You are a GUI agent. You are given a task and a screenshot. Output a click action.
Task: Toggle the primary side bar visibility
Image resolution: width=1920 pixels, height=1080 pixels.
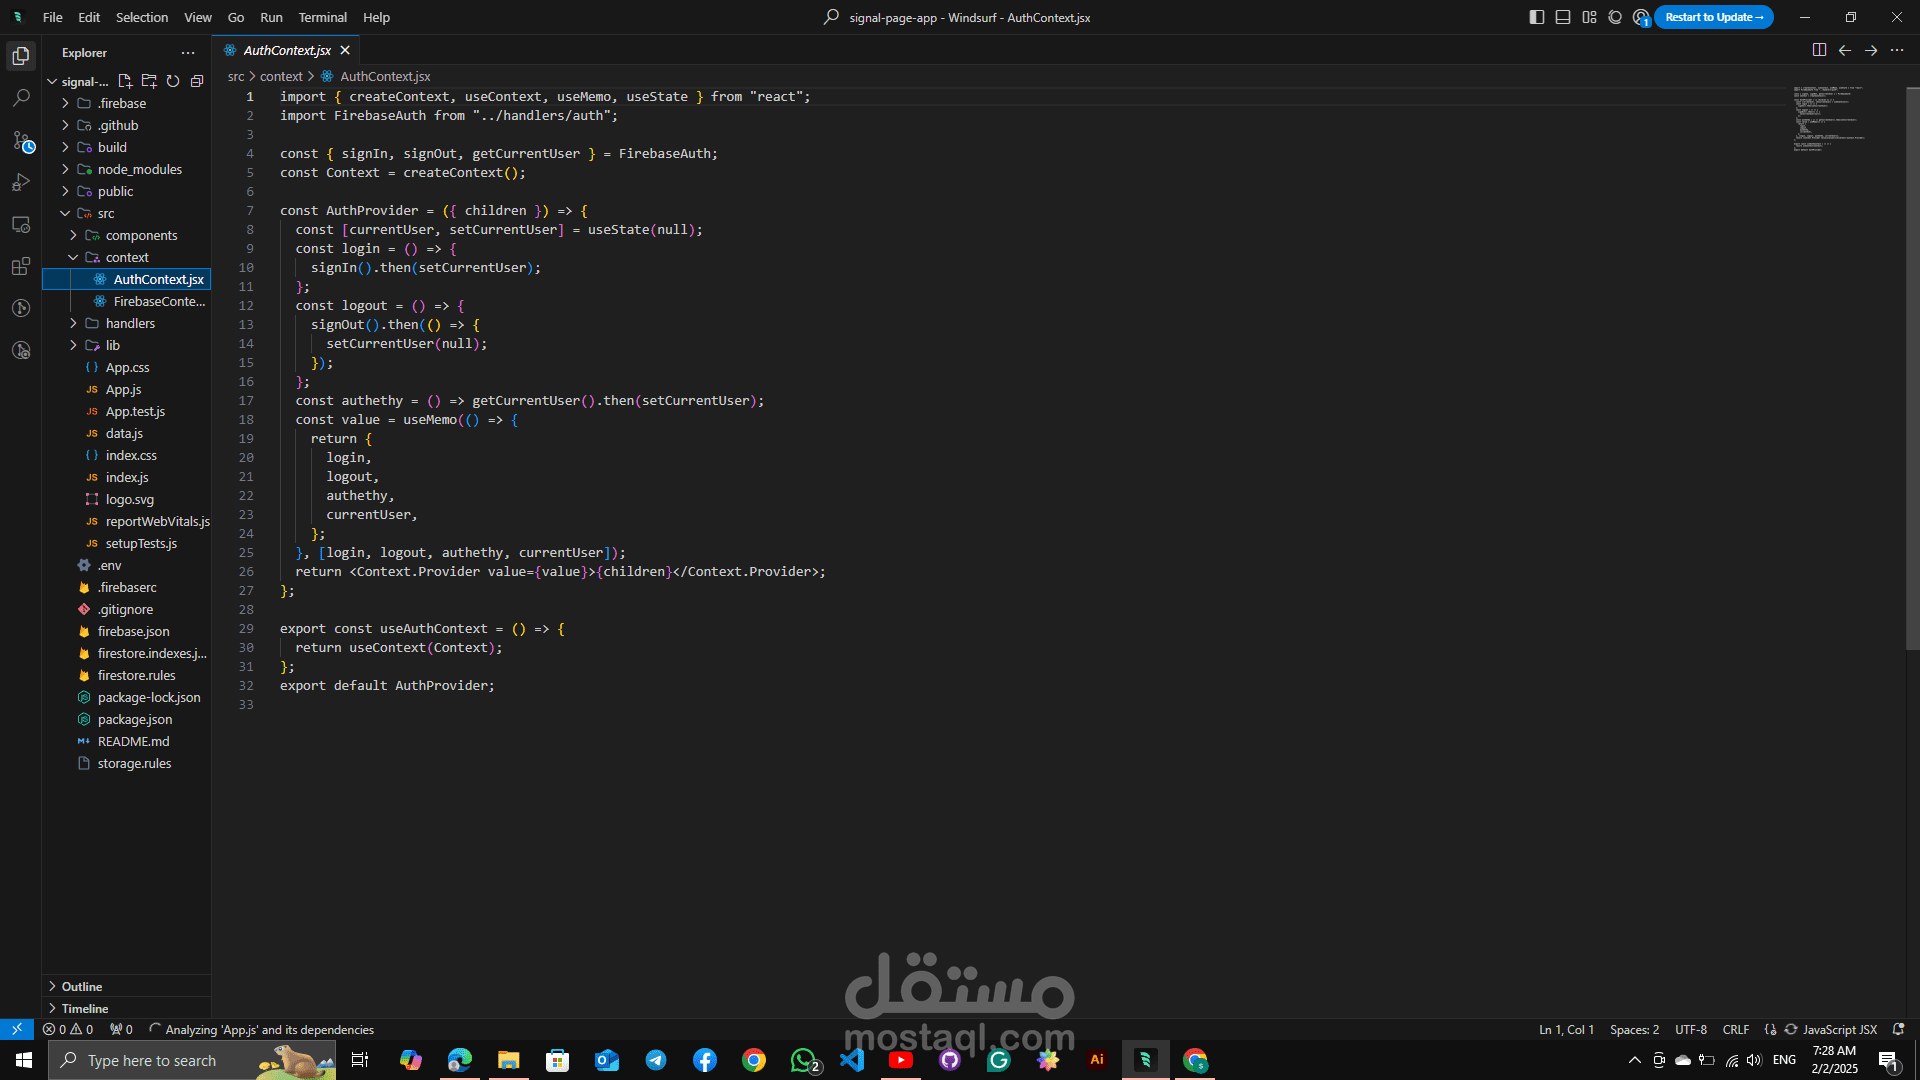(x=1537, y=17)
